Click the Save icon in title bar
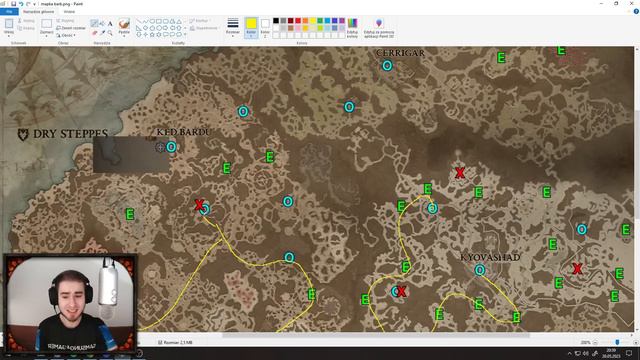640x360 pixels. [13, 4]
